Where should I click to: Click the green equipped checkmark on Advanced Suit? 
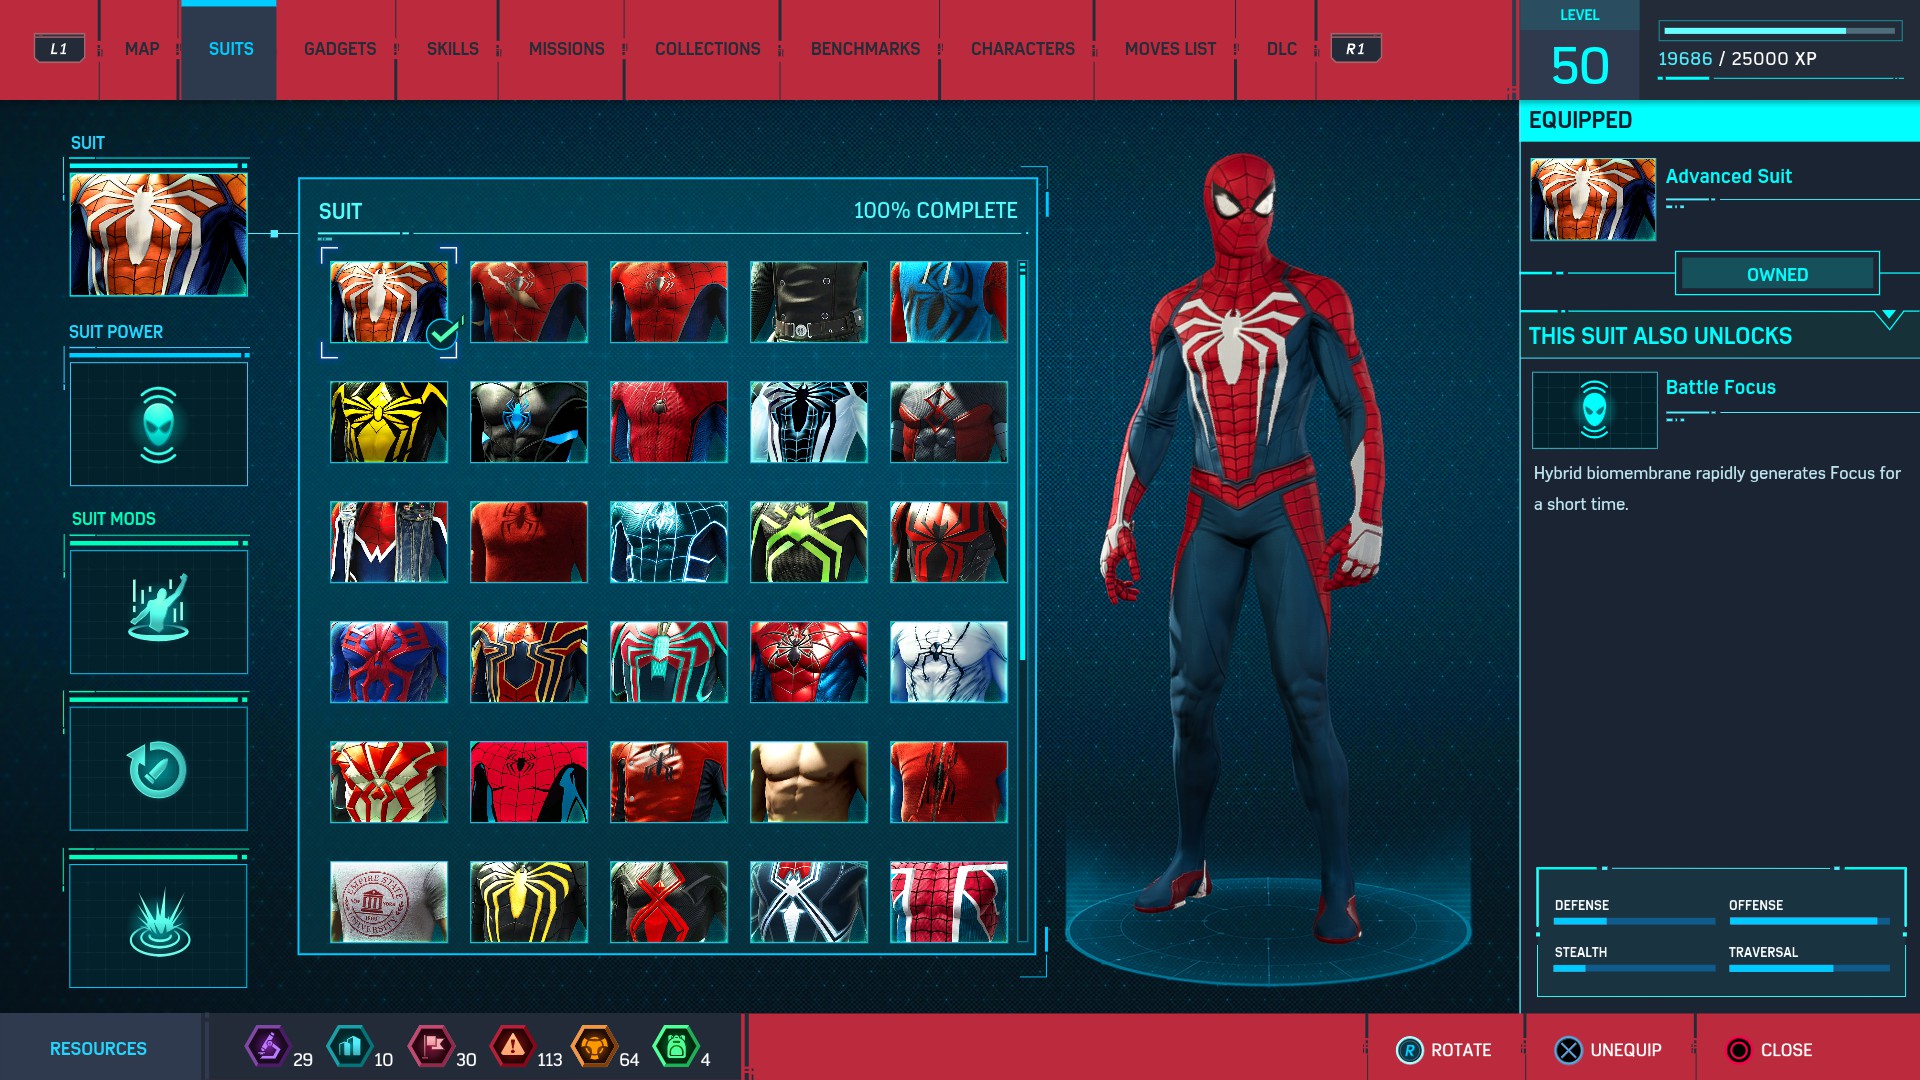tap(442, 333)
